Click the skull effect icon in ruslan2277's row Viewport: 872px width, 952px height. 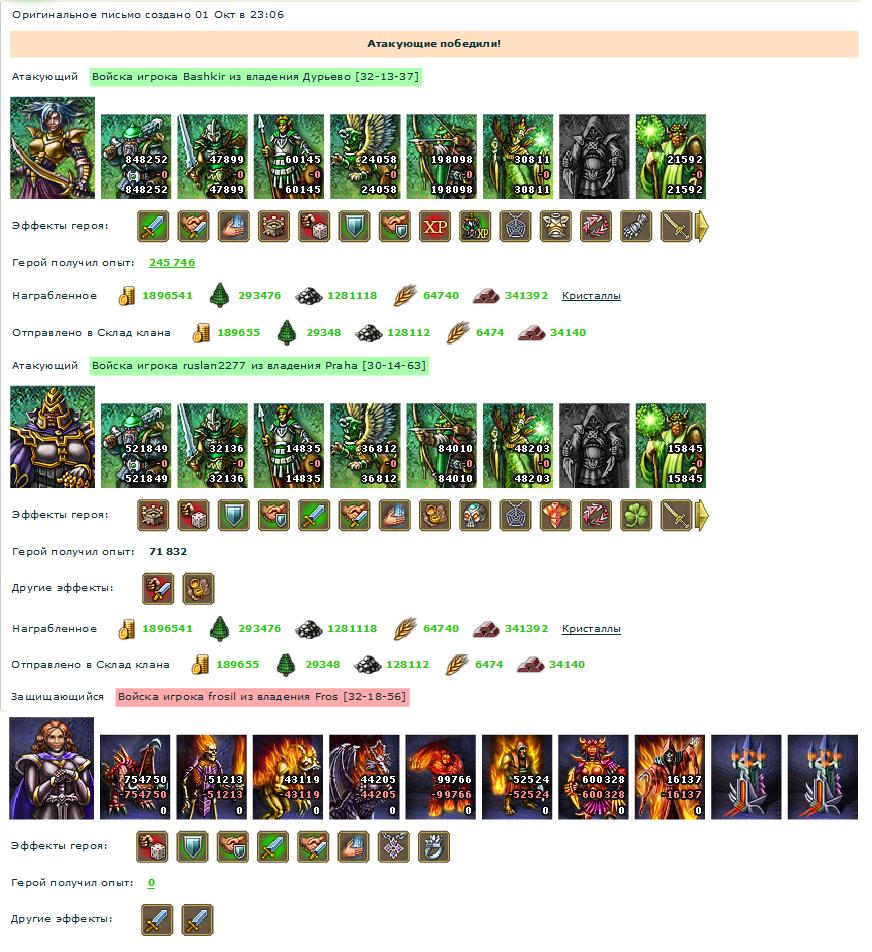[475, 515]
